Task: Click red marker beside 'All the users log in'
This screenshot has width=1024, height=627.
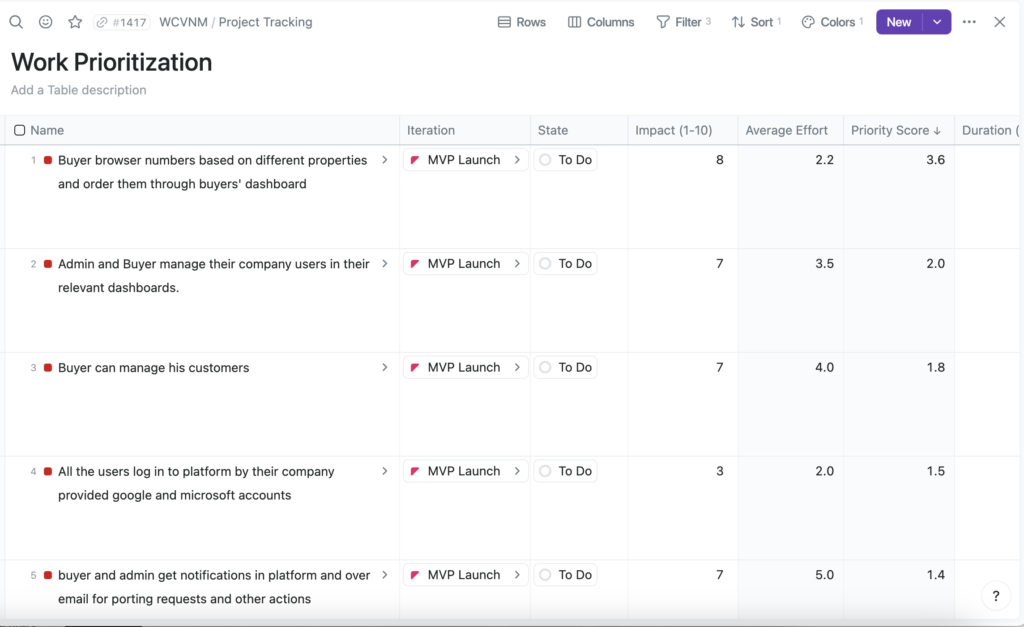Action: point(48,472)
